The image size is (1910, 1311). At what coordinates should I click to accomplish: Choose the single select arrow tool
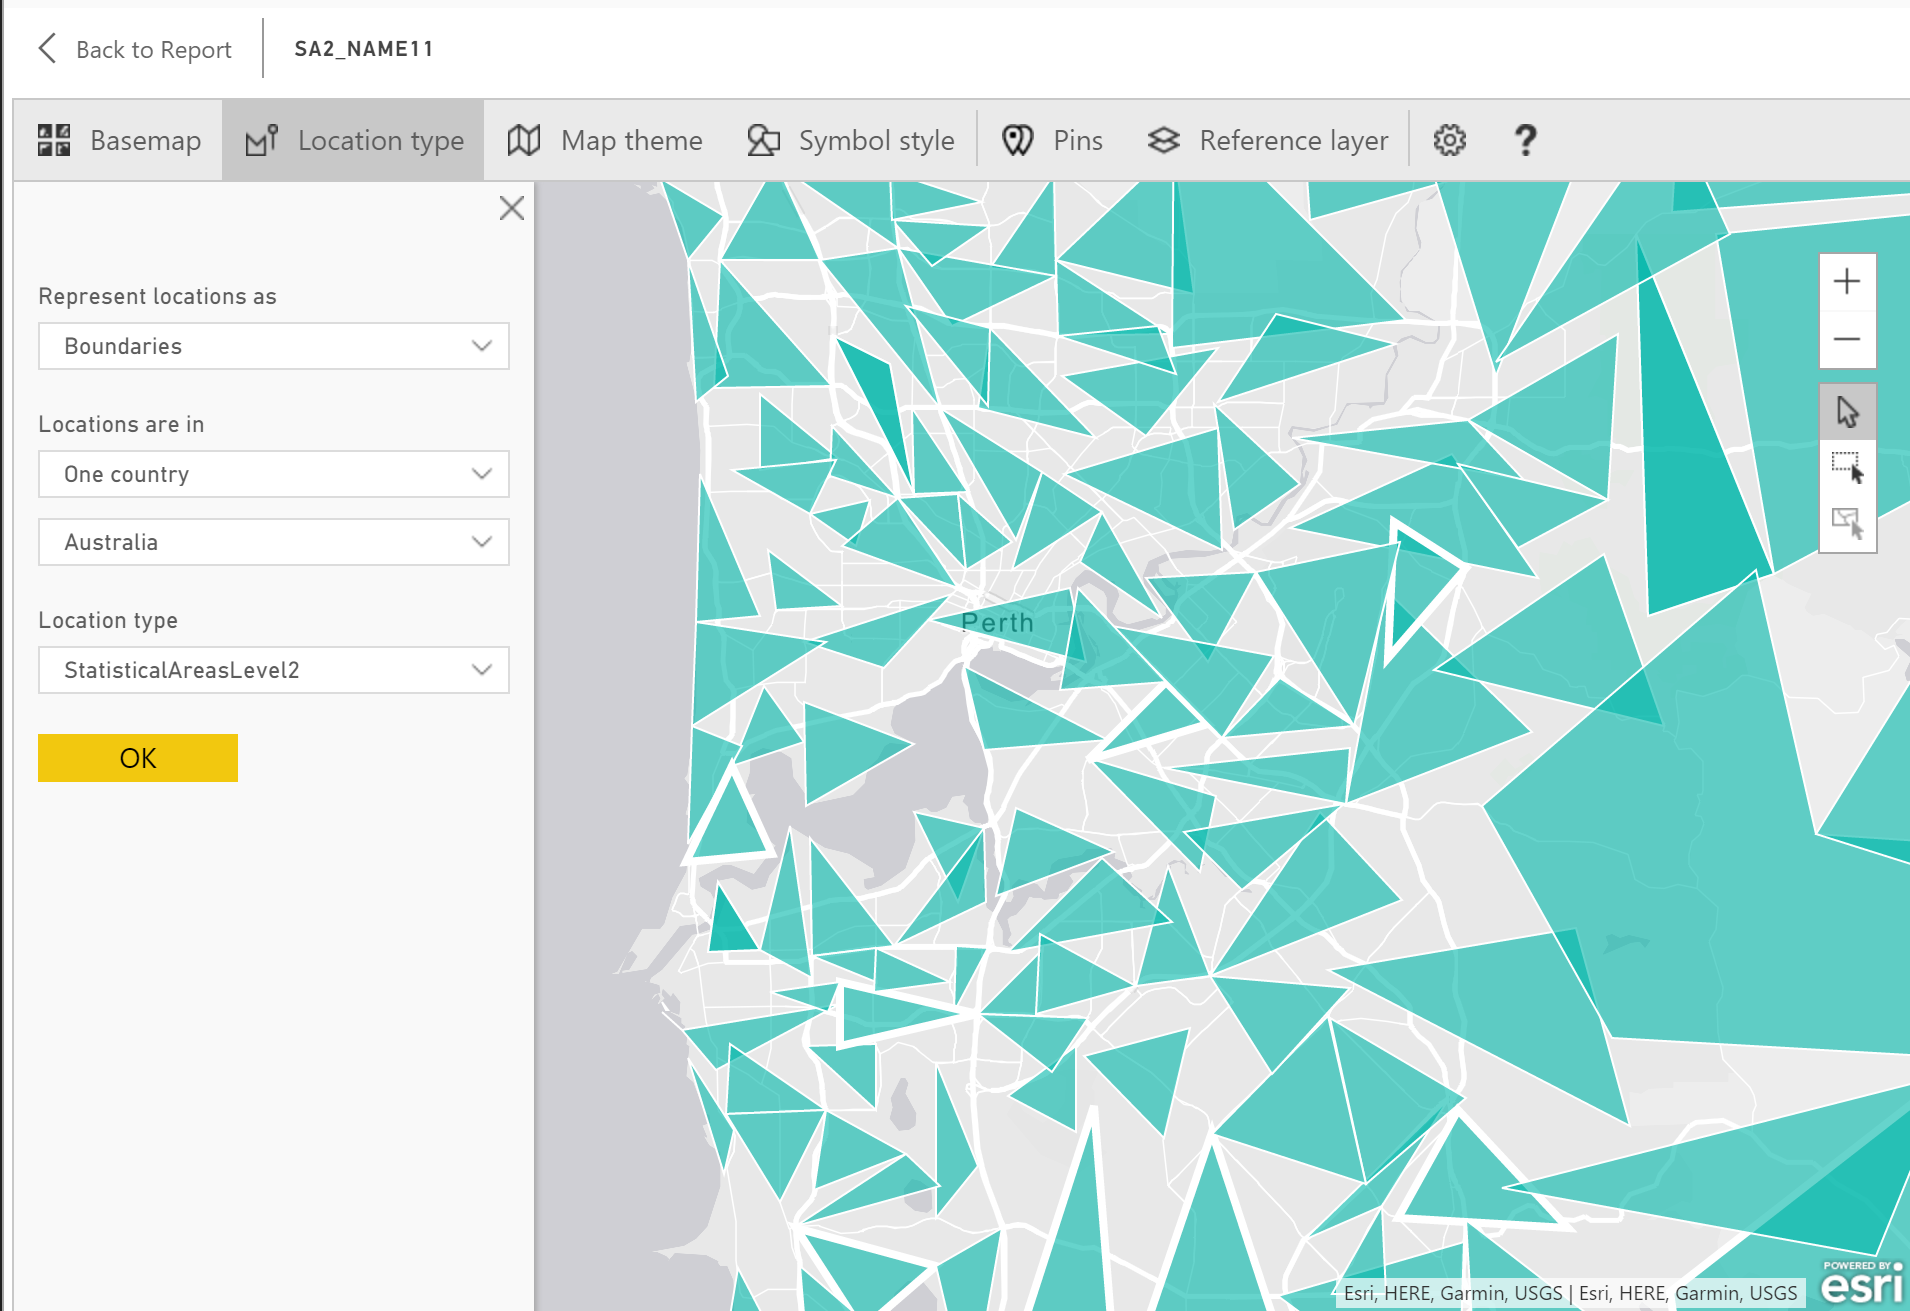coord(1847,411)
